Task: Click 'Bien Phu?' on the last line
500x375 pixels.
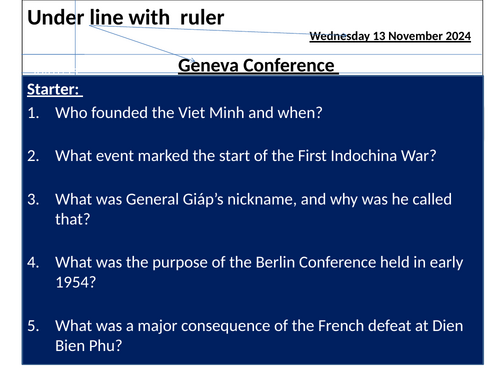Action: (89, 346)
